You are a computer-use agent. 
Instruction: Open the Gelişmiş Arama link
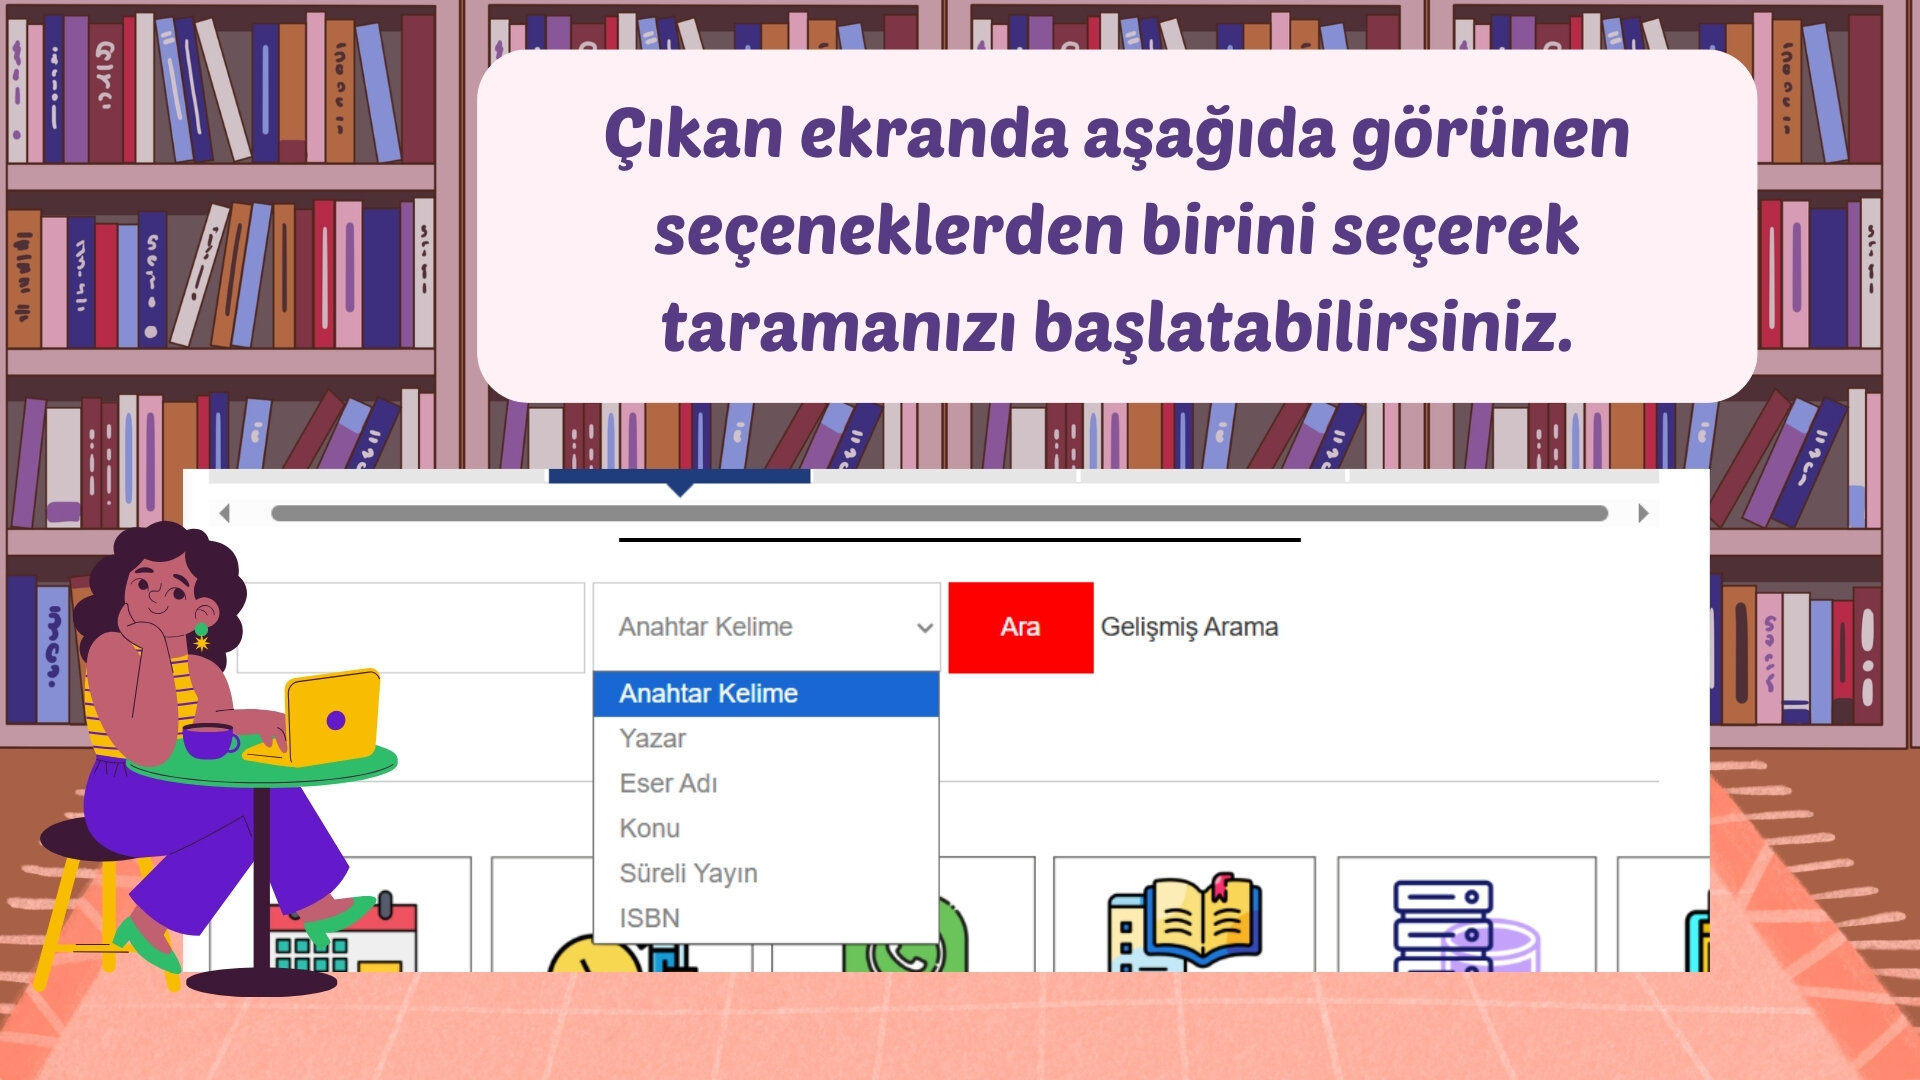1189,627
